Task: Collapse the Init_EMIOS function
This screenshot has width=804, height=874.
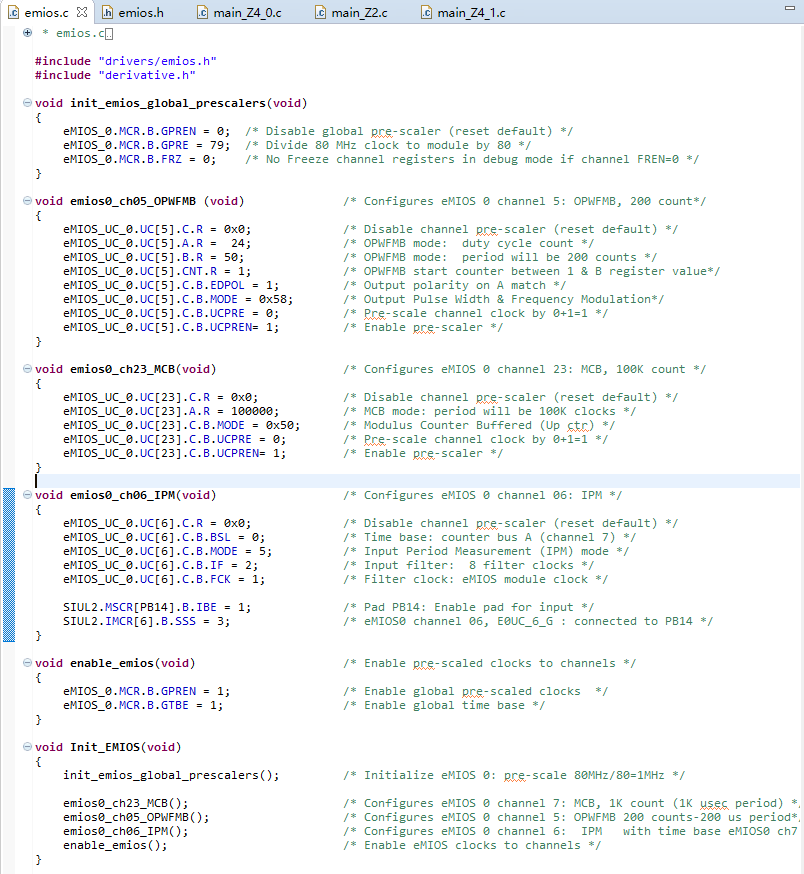Action: [28, 747]
